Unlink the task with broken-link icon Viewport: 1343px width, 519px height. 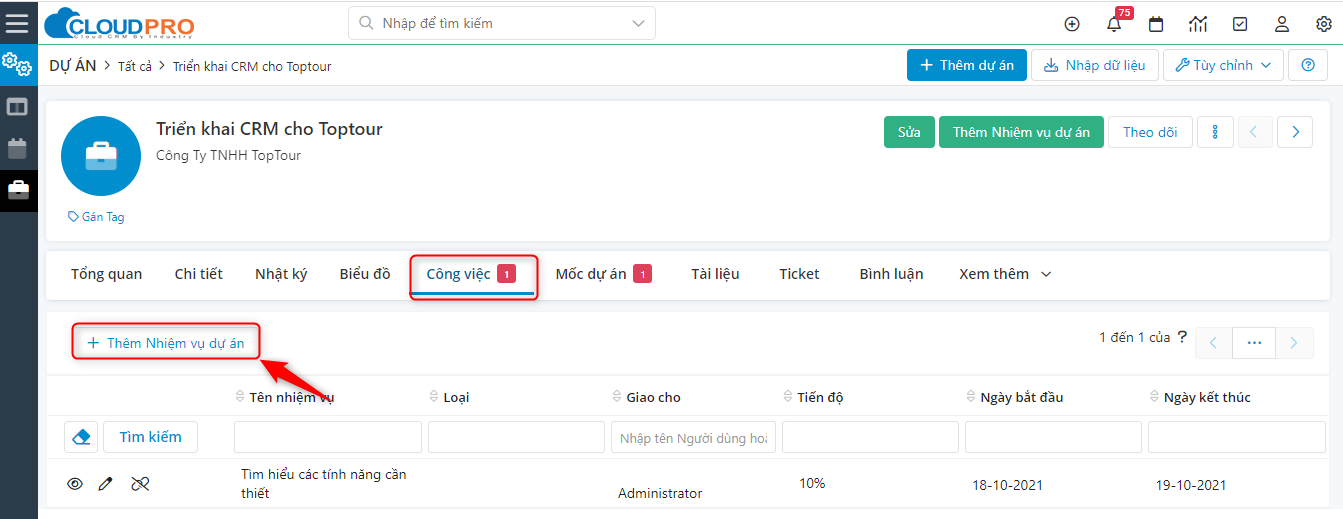140,484
